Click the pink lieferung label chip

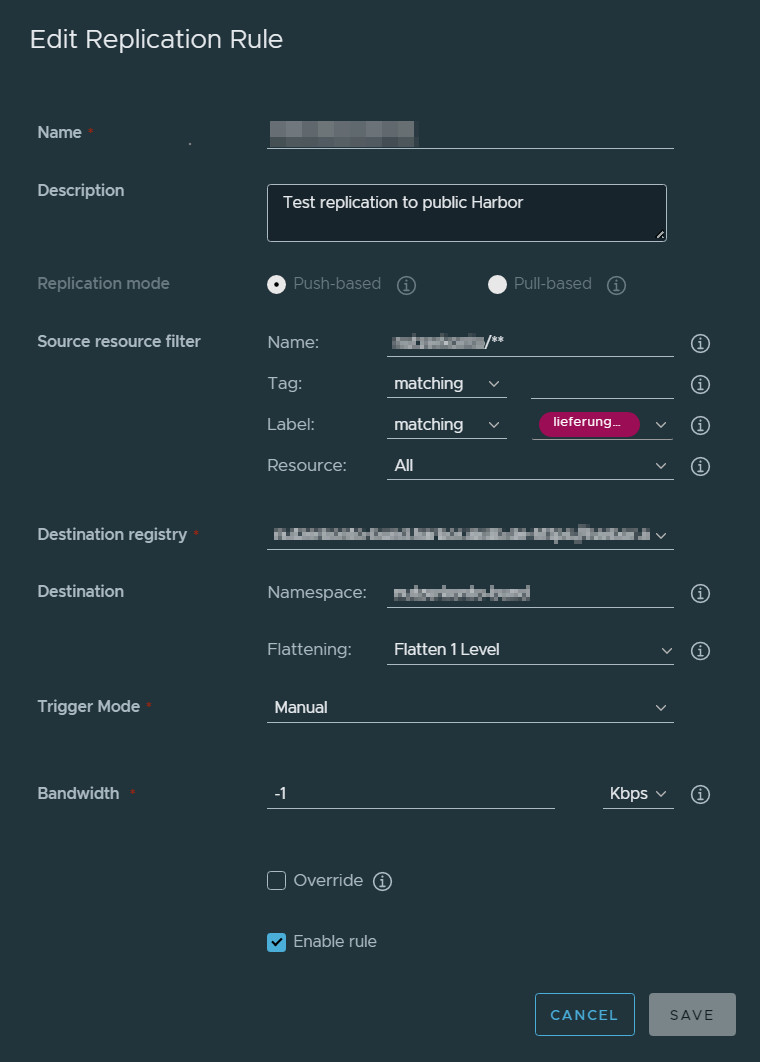coord(587,424)
